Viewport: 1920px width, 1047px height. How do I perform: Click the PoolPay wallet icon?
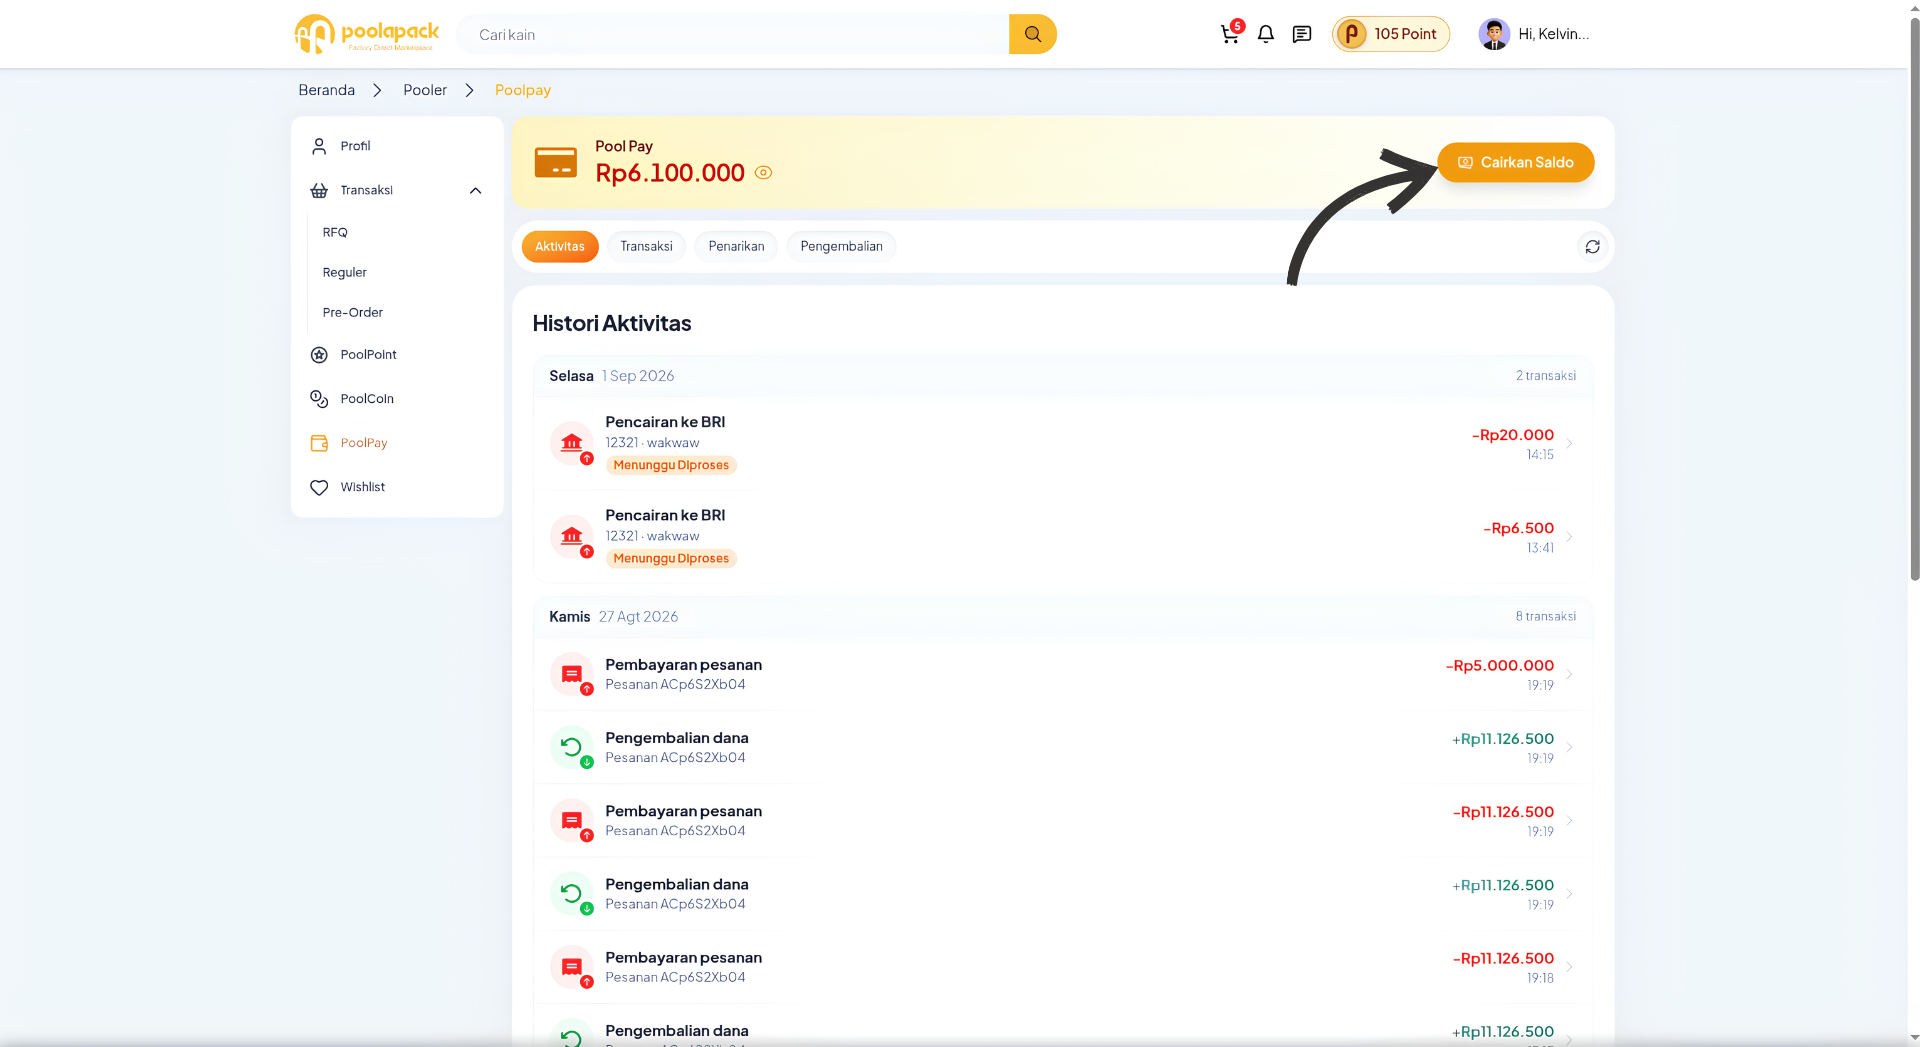319,443
